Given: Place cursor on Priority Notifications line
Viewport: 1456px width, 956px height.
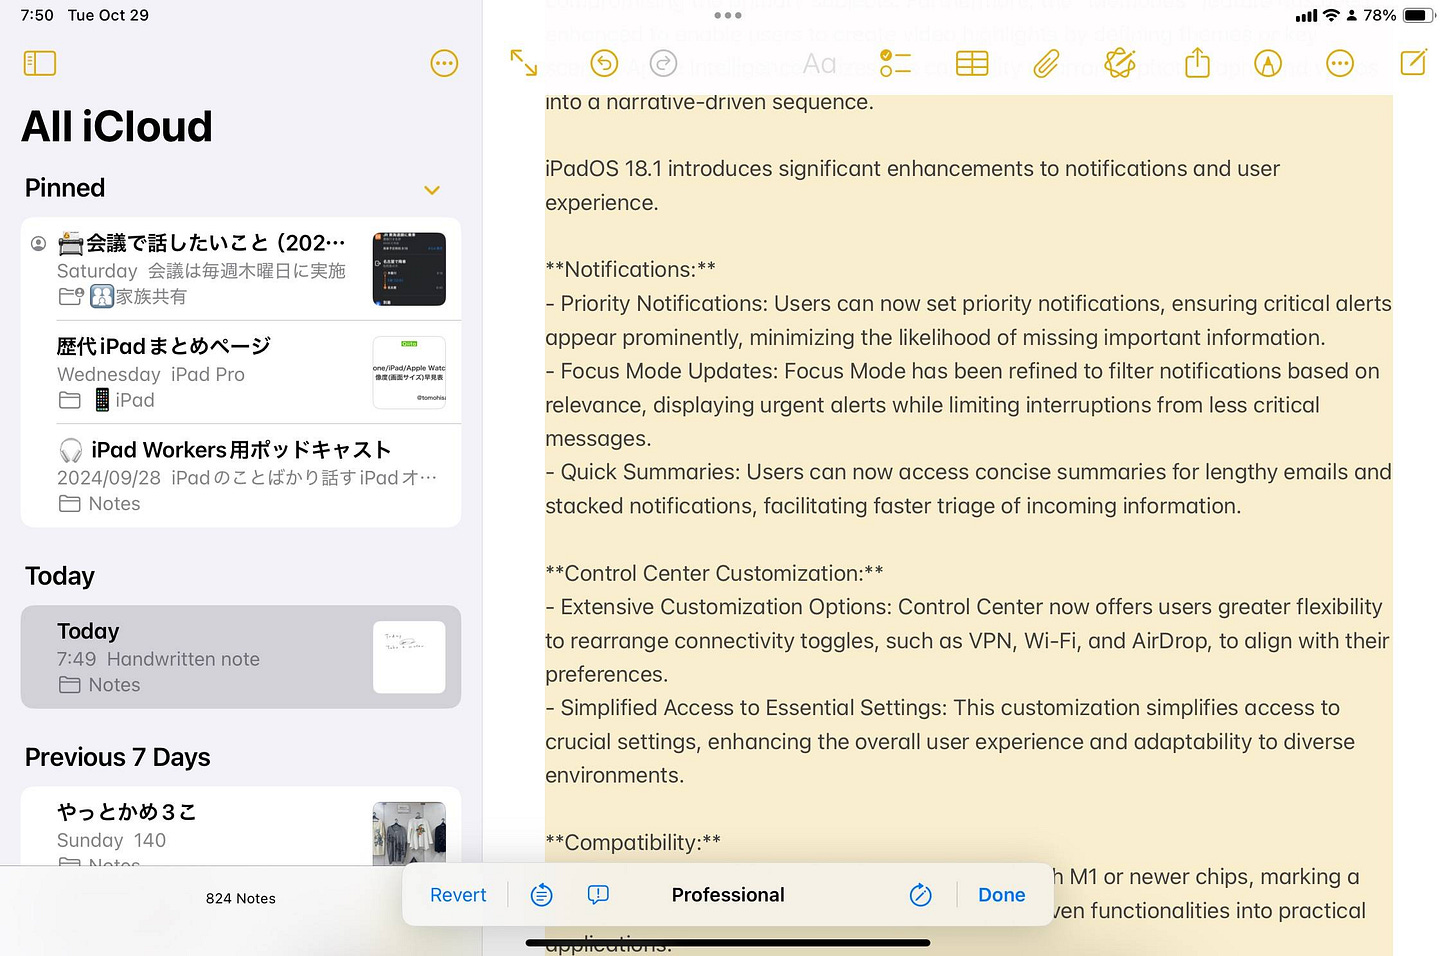Looking at the screenshot, I should coord(968,303).
